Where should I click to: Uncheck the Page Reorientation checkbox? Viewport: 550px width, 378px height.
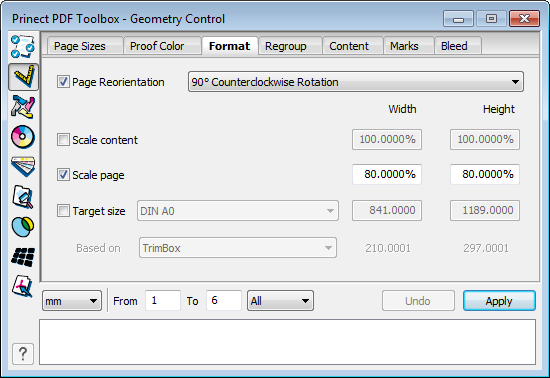(63, 82)
